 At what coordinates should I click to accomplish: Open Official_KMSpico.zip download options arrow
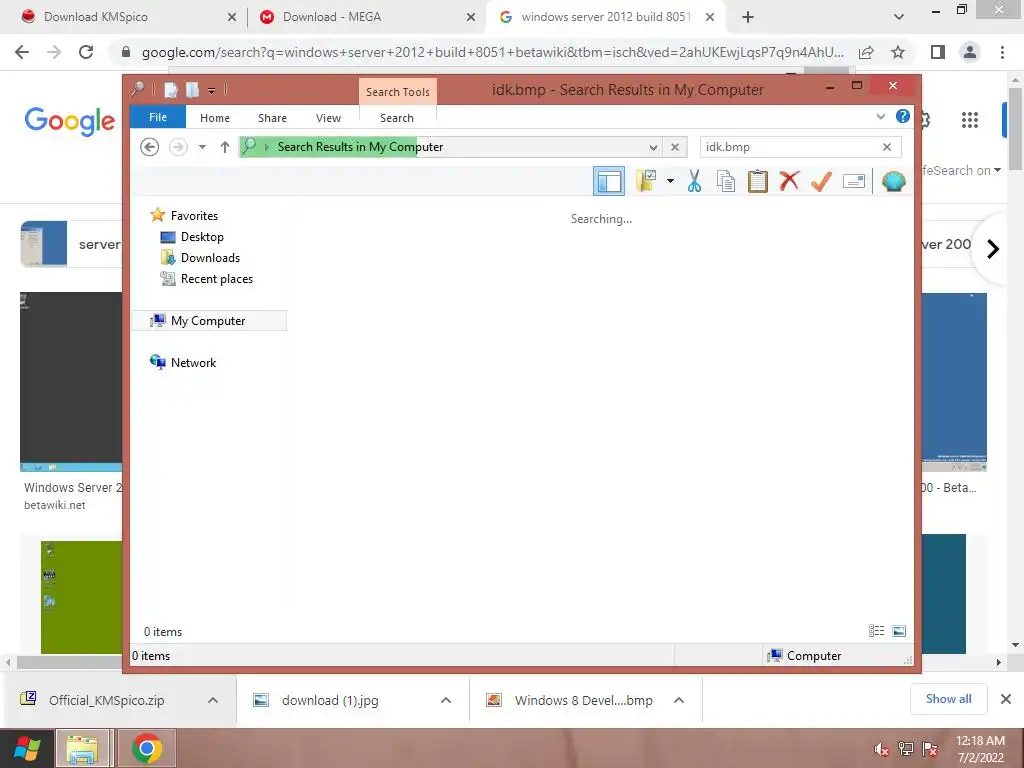(x=213, y=700)
